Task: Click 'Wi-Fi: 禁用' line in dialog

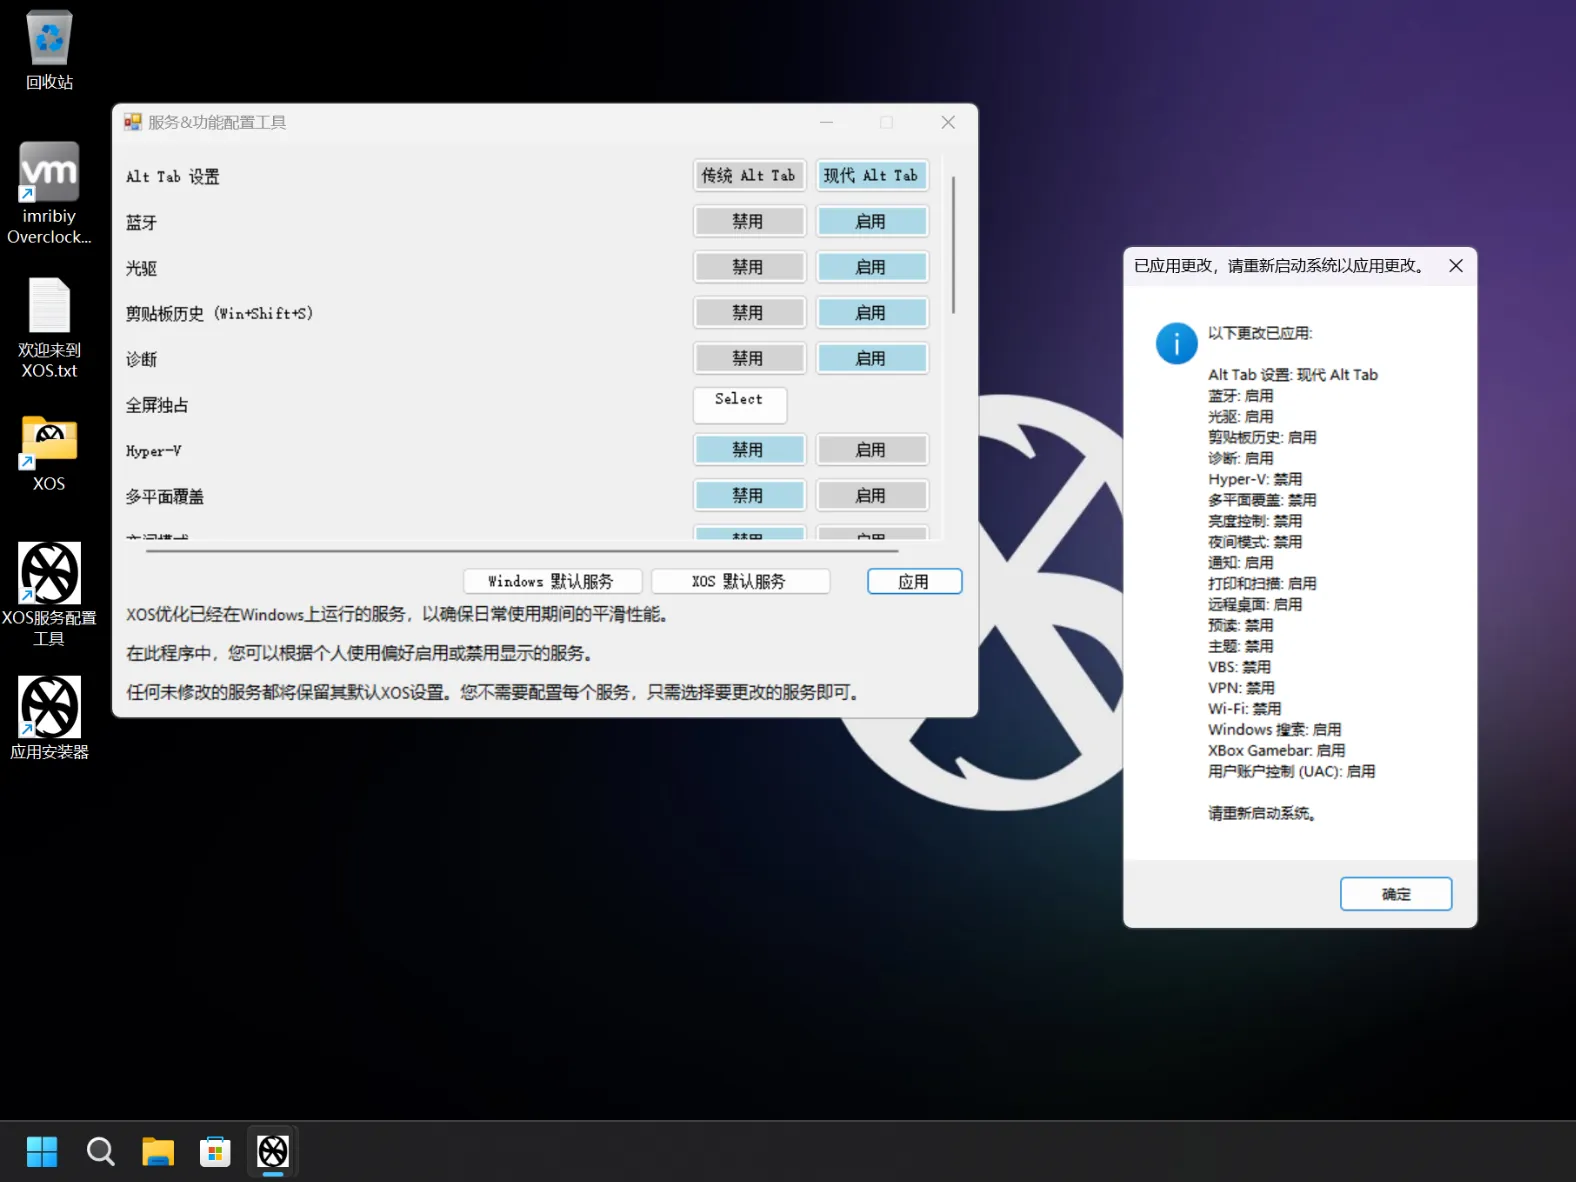Action: click(x=1244, y=709)
